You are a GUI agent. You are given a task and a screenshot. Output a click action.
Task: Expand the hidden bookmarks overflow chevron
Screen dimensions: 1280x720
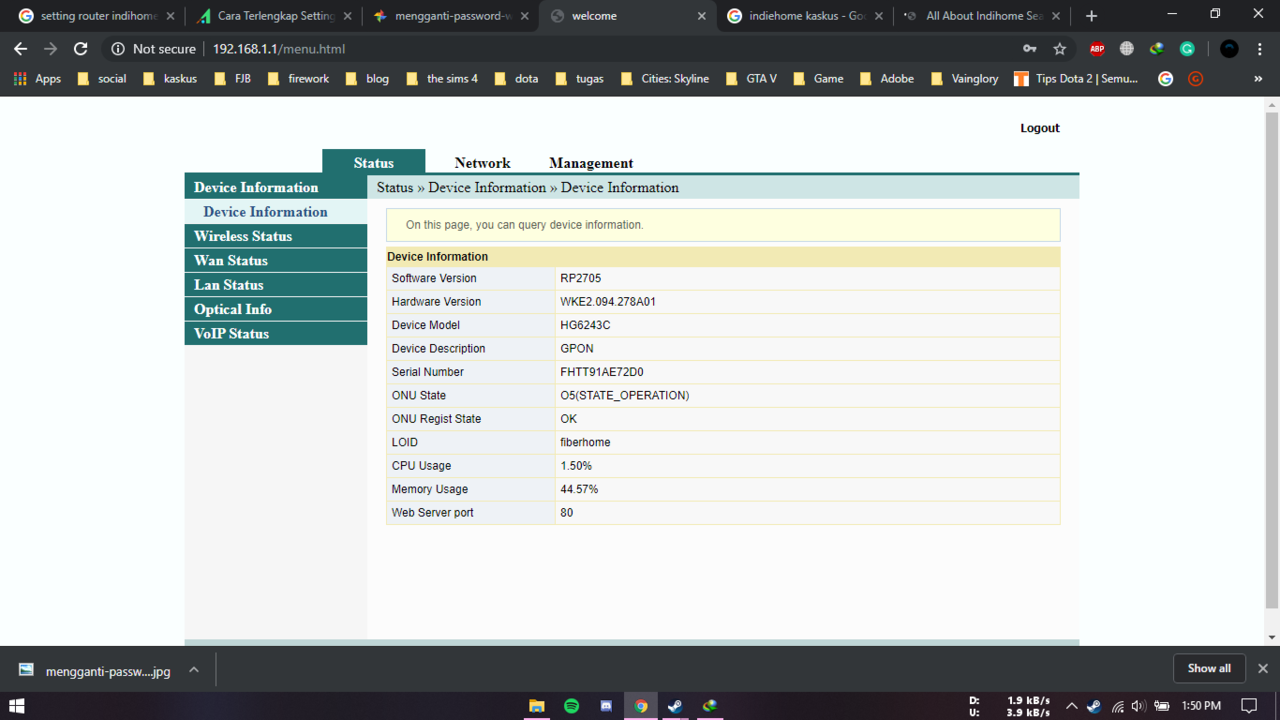click(x=1258, y=79)
